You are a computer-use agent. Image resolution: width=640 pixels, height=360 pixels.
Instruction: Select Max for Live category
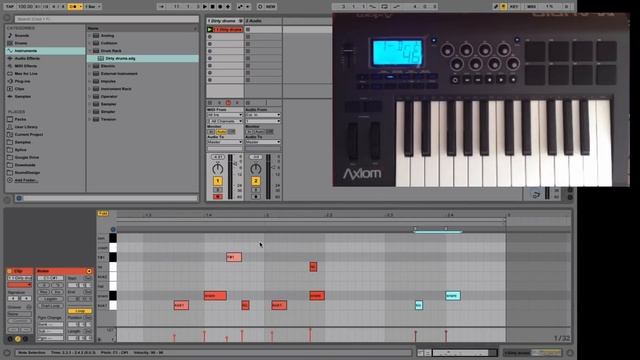[26, 73]
